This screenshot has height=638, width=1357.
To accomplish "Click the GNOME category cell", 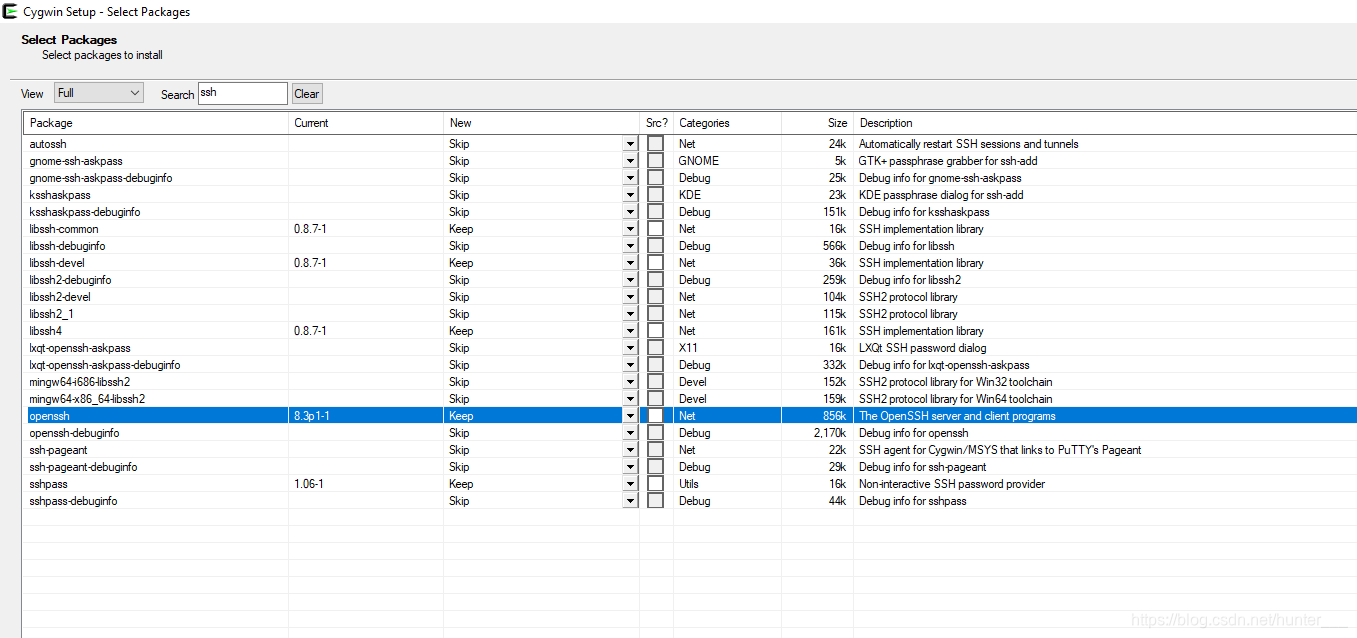I will click(699, 161).
